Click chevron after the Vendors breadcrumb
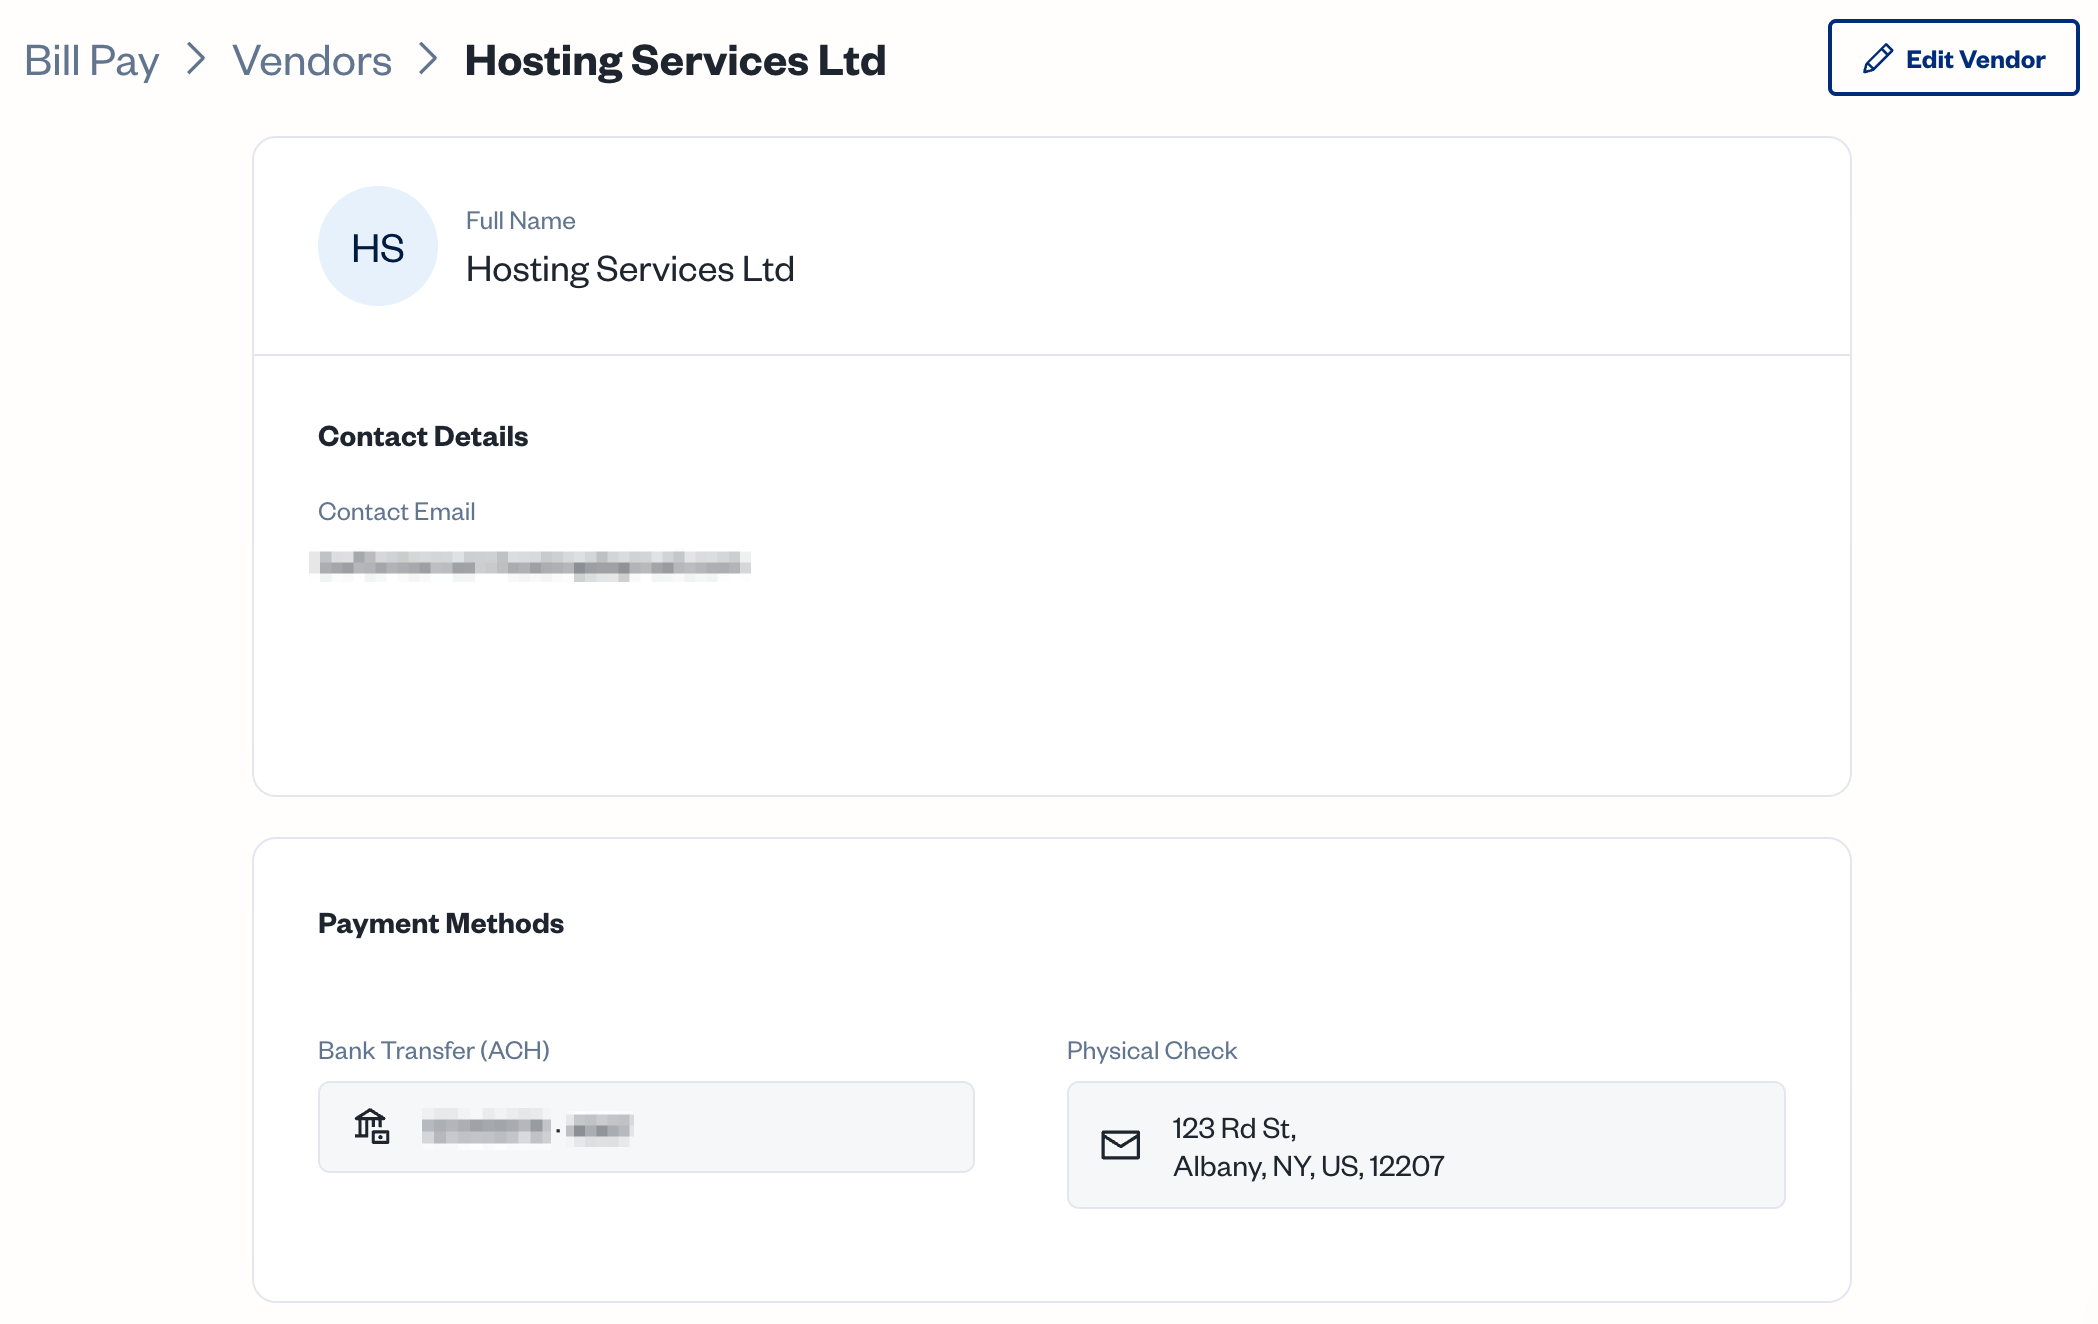The width and height of the screenshot is (2098, 1324). (x=428, y=59)
